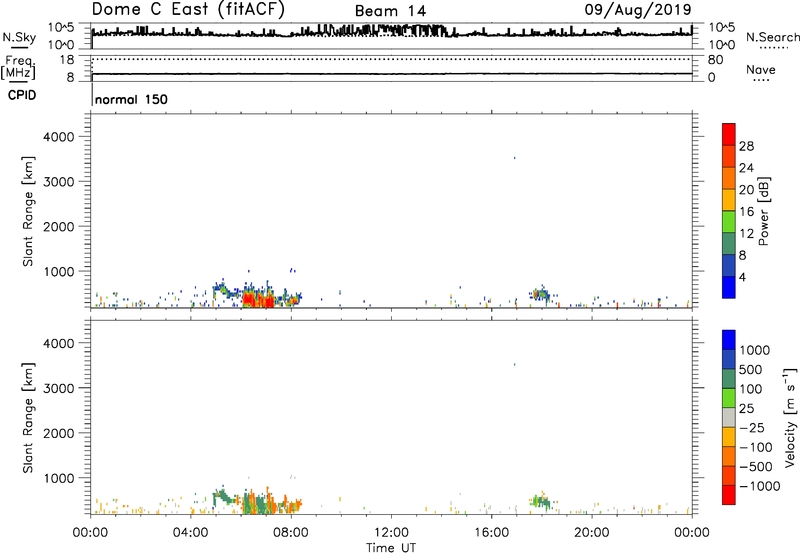Click the '28' tick on Power colorbar
Viewport: 800px width, 554px height.
[746, 146]
